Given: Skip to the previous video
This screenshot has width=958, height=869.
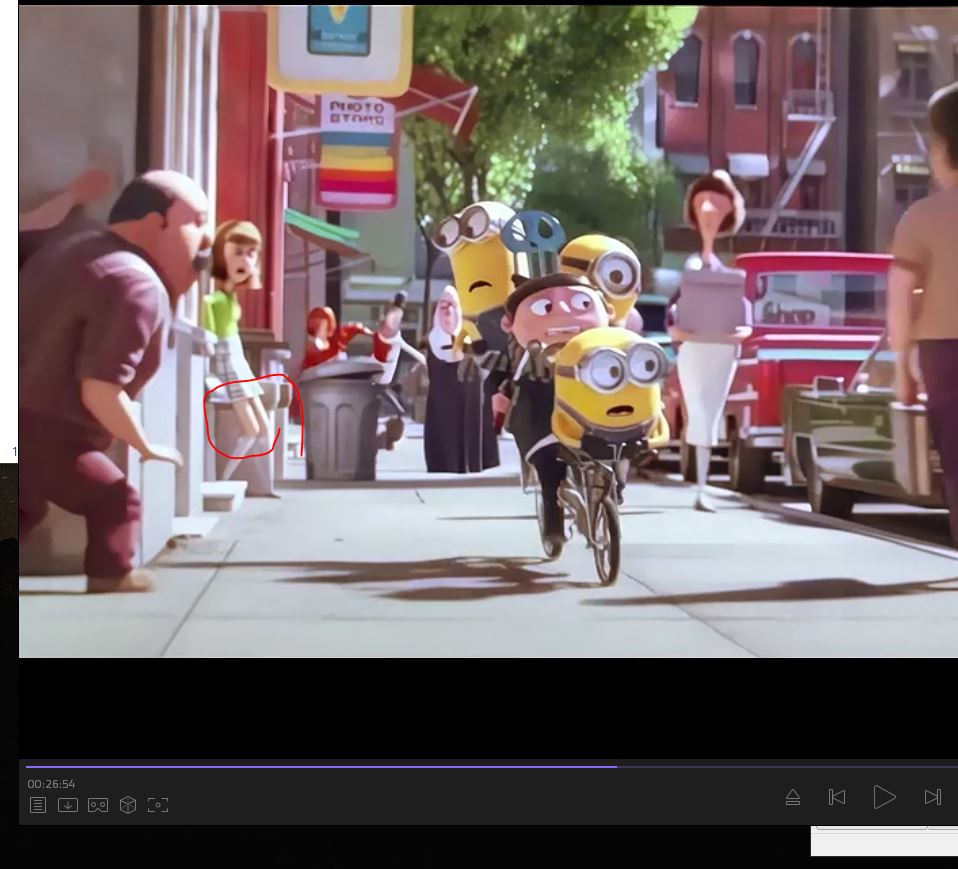Looking at the screenshot, I should [x=837, y=797].
